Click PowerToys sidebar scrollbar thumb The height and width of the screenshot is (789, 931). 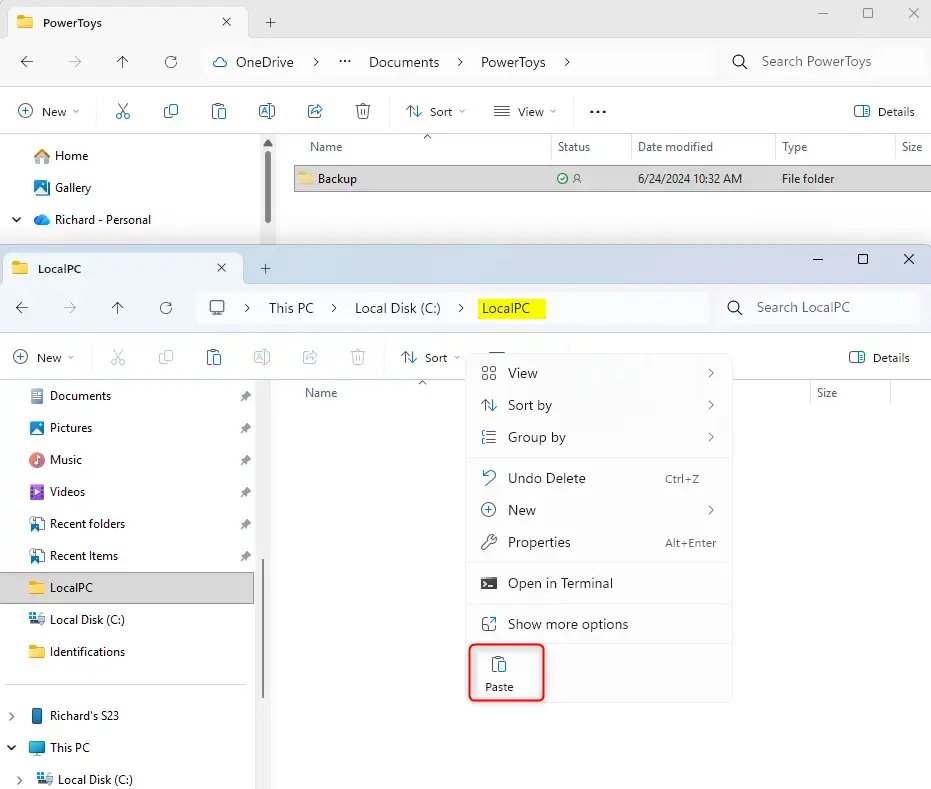268,186
